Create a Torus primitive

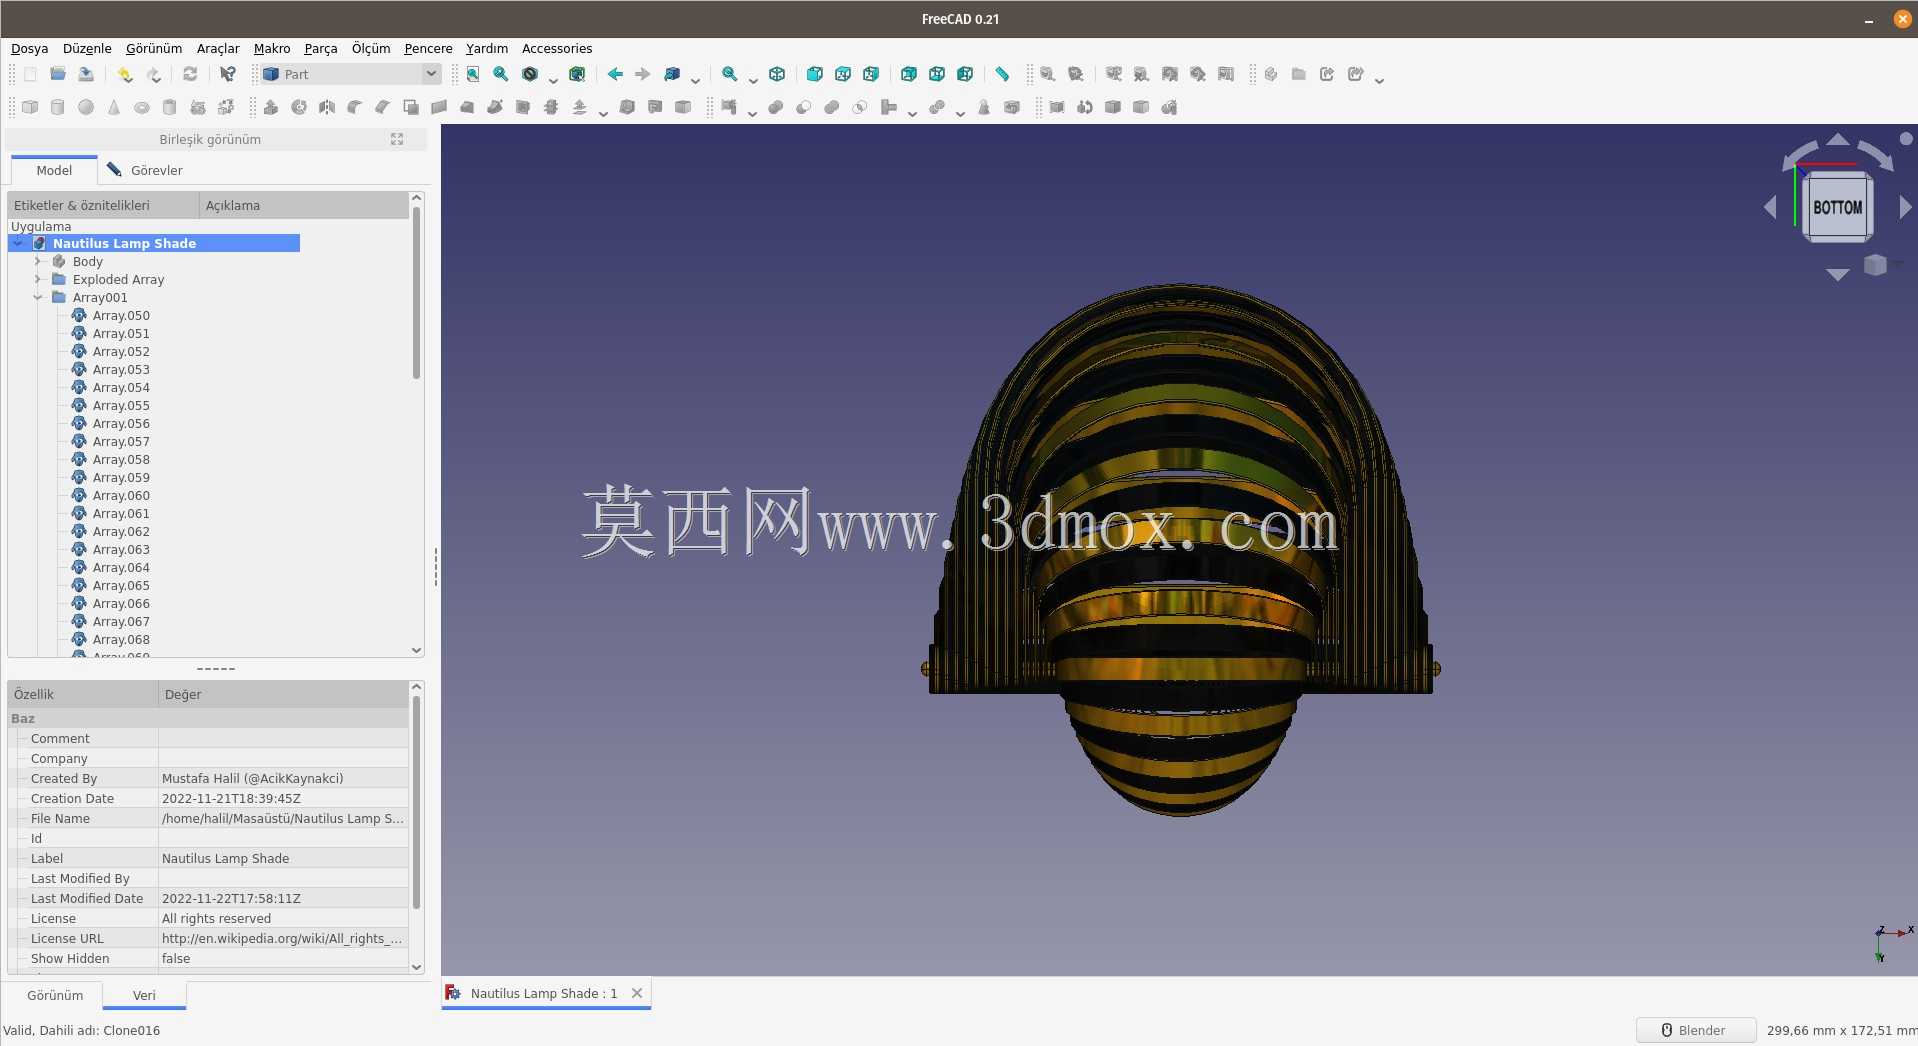point(142,107)
